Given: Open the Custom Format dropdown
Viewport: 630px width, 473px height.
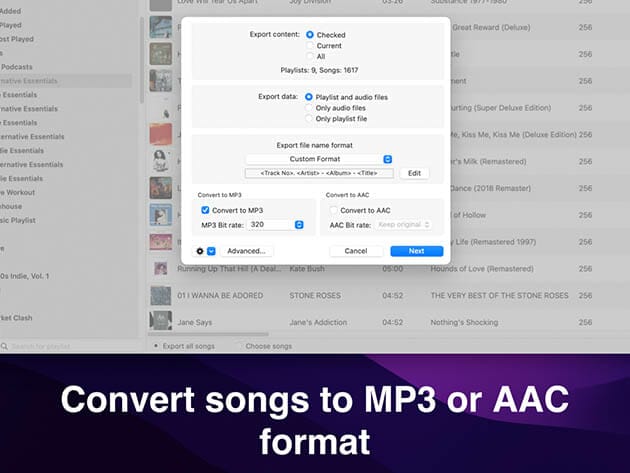Looking at the screenshot, I should coord(319,159).
